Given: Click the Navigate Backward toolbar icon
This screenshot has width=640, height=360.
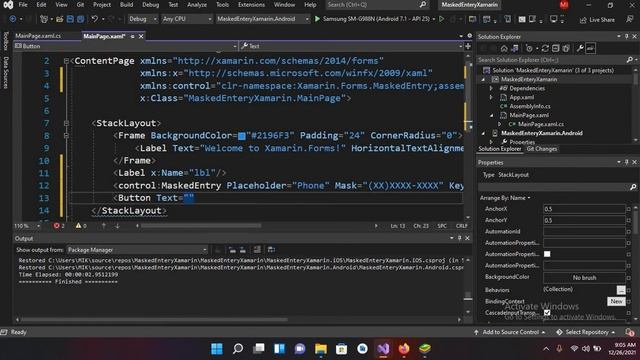Looking at the screenshot, I should tap(13, 19).
